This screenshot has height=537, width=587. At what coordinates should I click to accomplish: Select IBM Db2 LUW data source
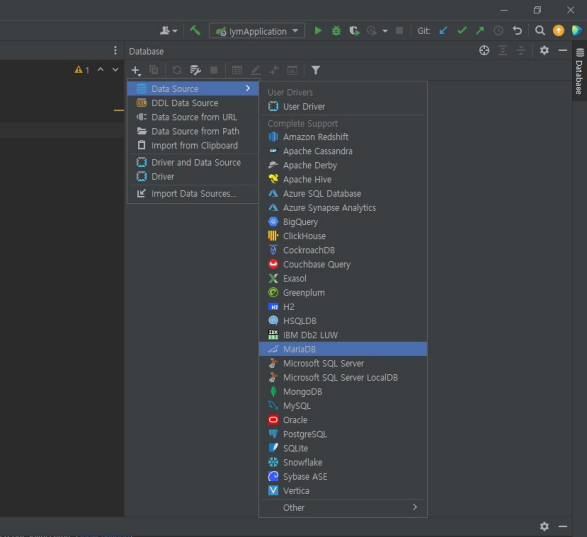point(343,335)
